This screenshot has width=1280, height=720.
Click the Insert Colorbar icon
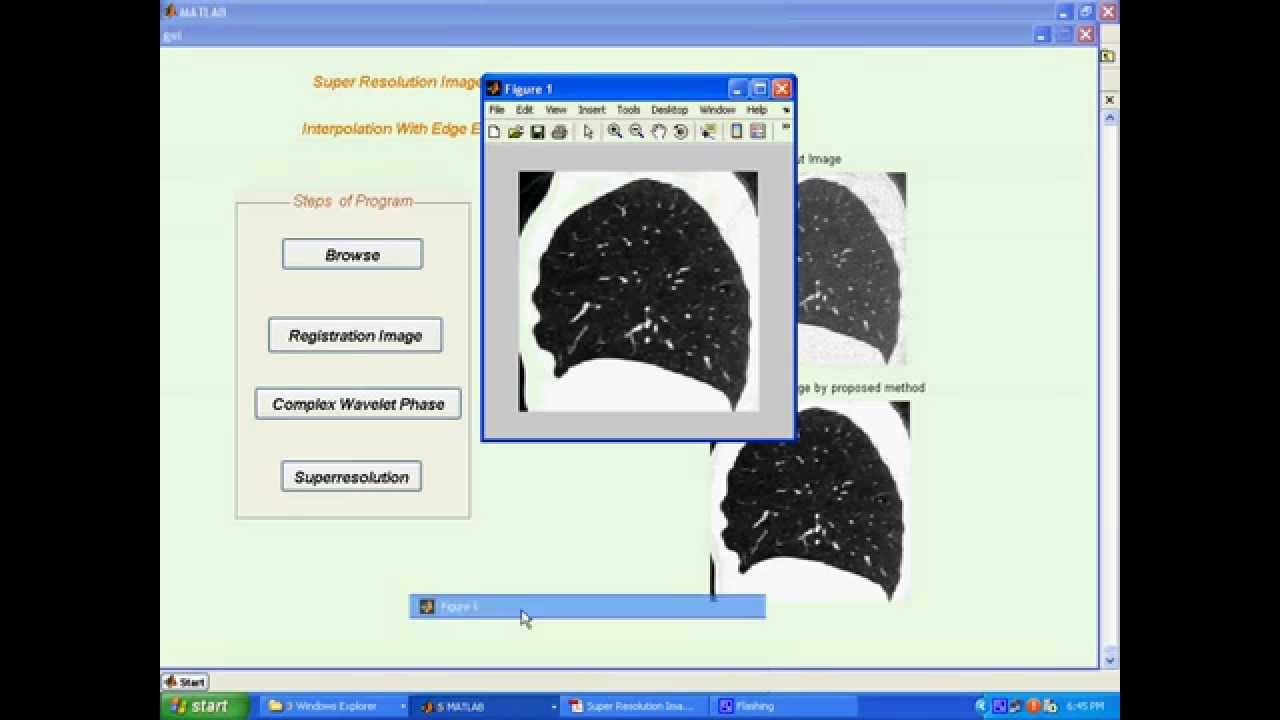point(737,132)
